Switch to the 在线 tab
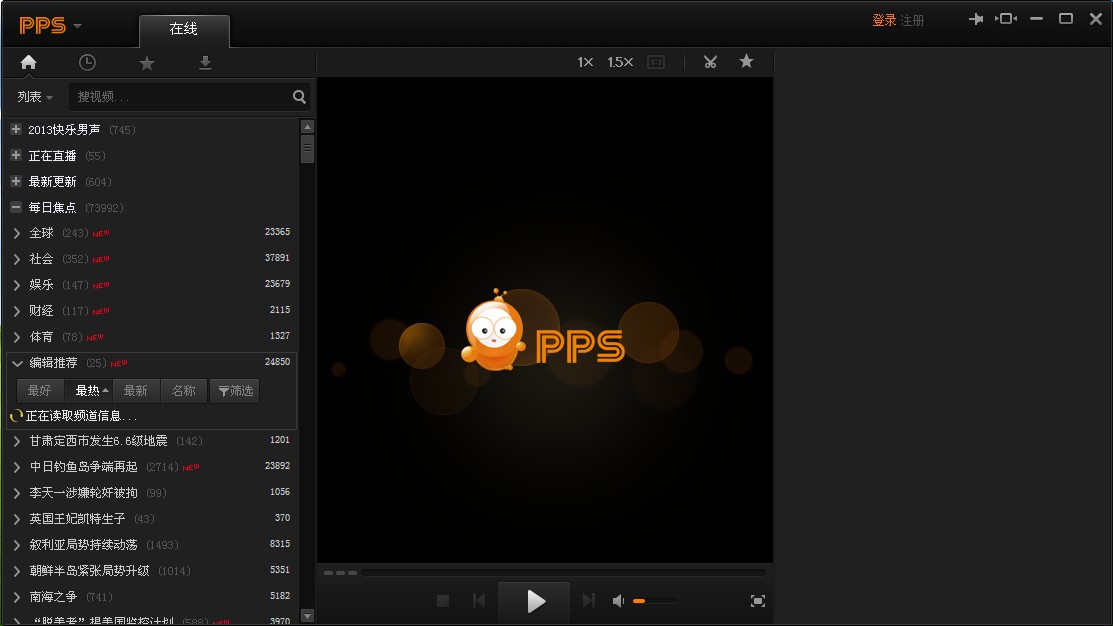Viewport: 1113px width, 626px height. pyautogui.click(x=184, y=29)
